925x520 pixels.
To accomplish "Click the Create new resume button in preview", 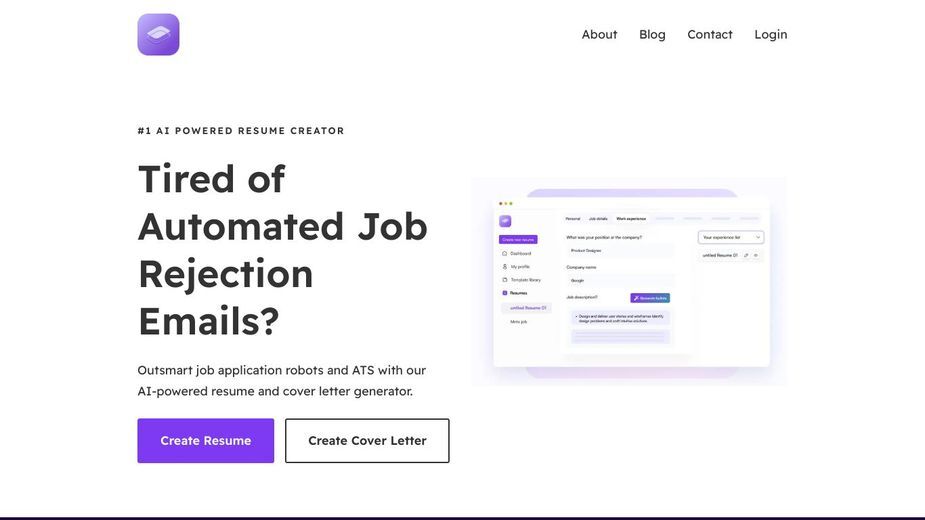I will 518,240.
